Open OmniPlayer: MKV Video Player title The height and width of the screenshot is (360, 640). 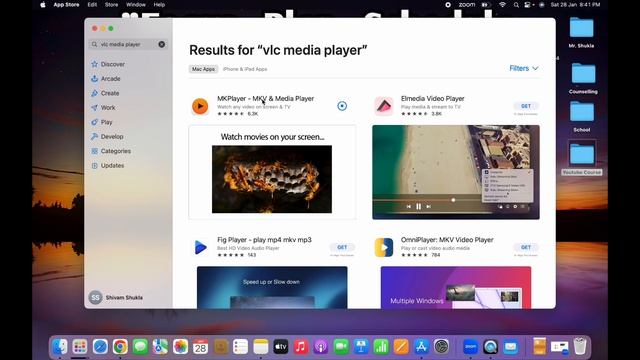point(447,240)
